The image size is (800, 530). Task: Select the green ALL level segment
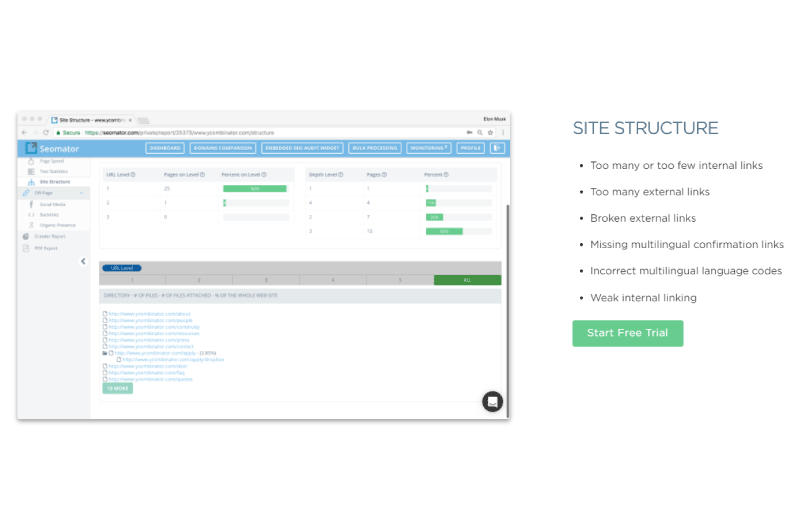click(x=467, y=280)
